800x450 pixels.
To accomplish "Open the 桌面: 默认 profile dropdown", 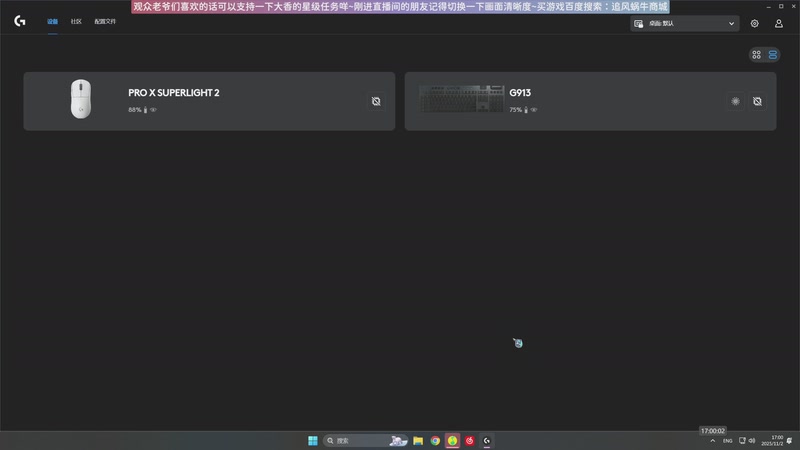I will coord(685,23).
